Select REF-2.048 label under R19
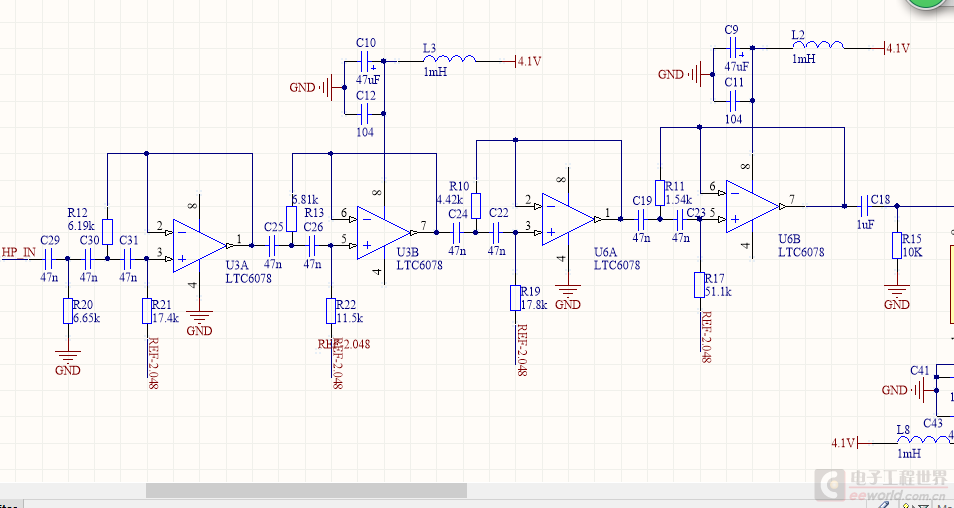 [522, 350]
